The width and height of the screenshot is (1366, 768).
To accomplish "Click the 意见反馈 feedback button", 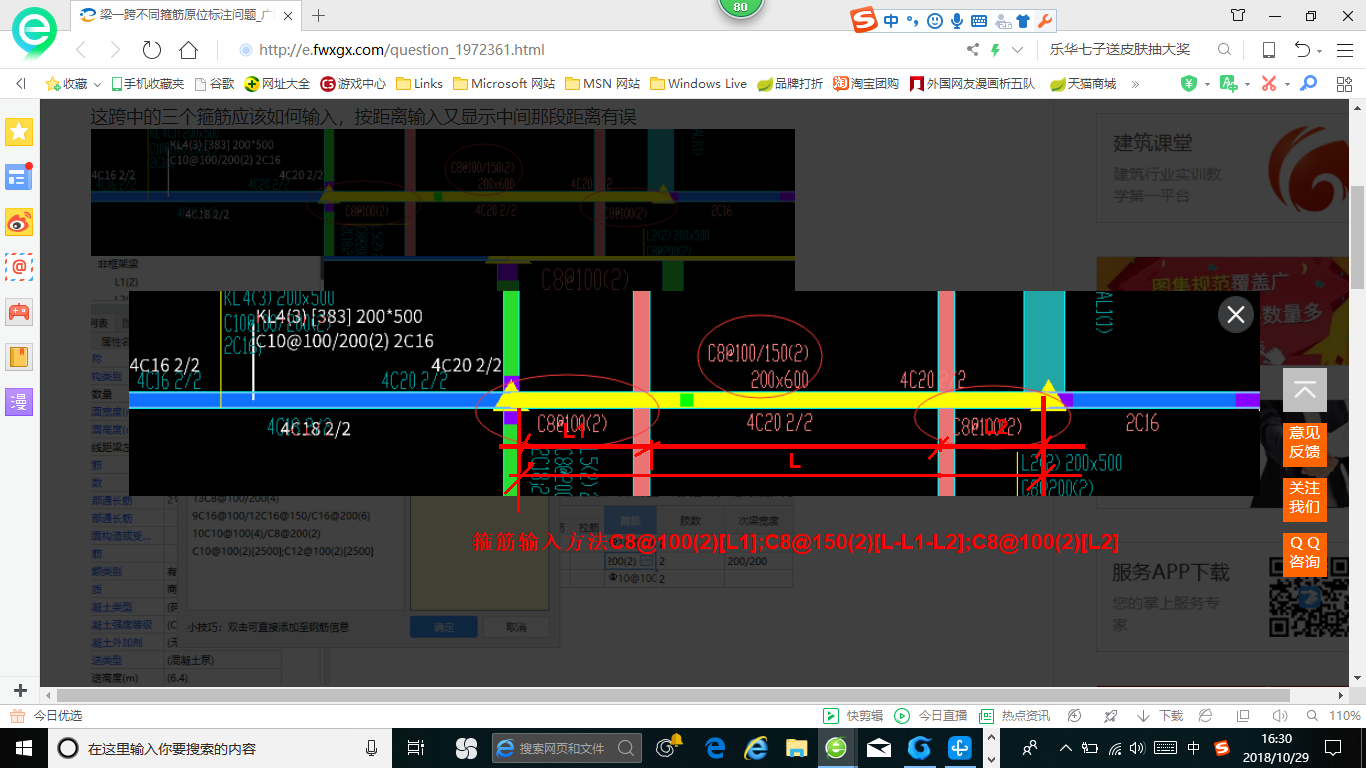I will click(1305, 444).
